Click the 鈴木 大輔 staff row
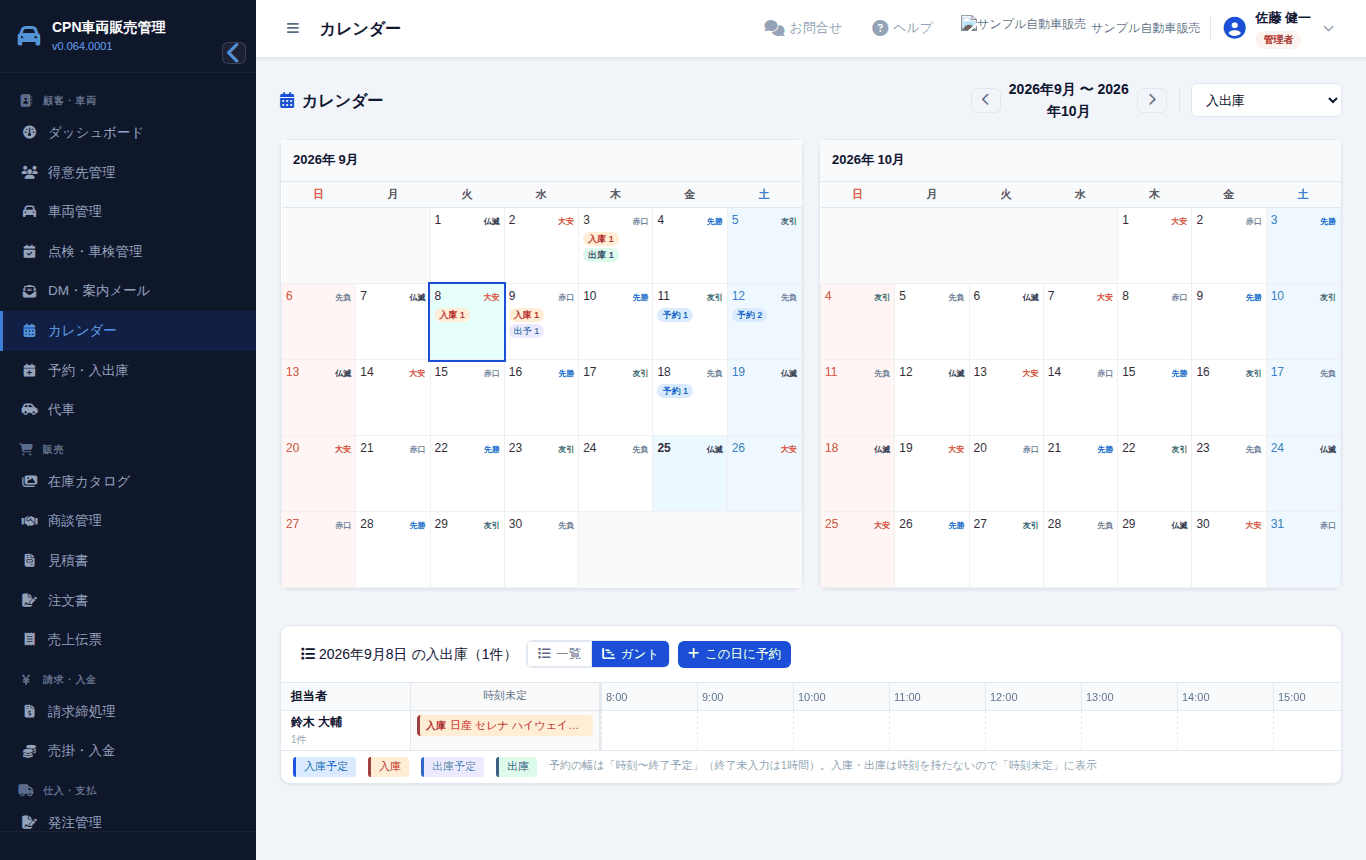Image resolution: width=1366 pixels, height=860 pixels. click(346, 730)
